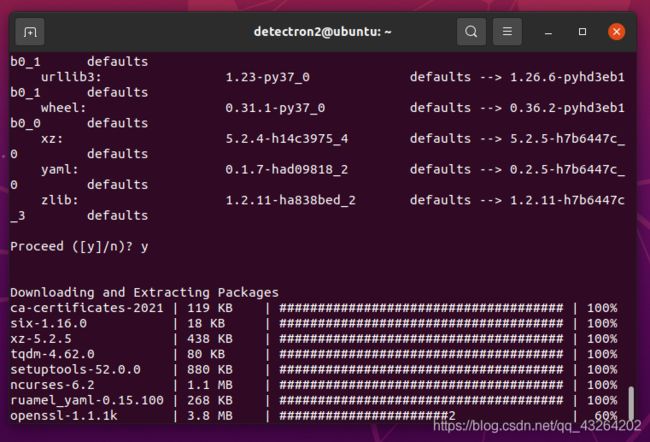The image size is (650, 442).
Task: Click version 5.2.4-h14c3975_4
Action: [287, 138]
